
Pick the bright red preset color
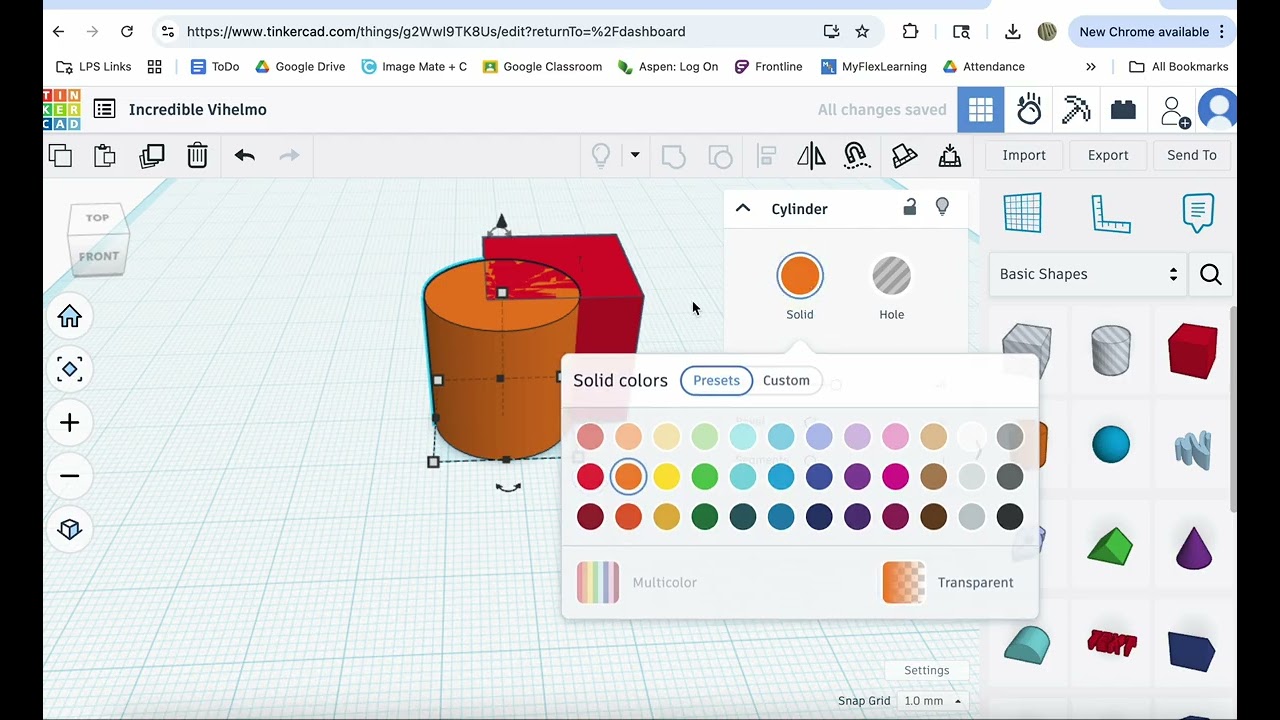coord(590,477)
